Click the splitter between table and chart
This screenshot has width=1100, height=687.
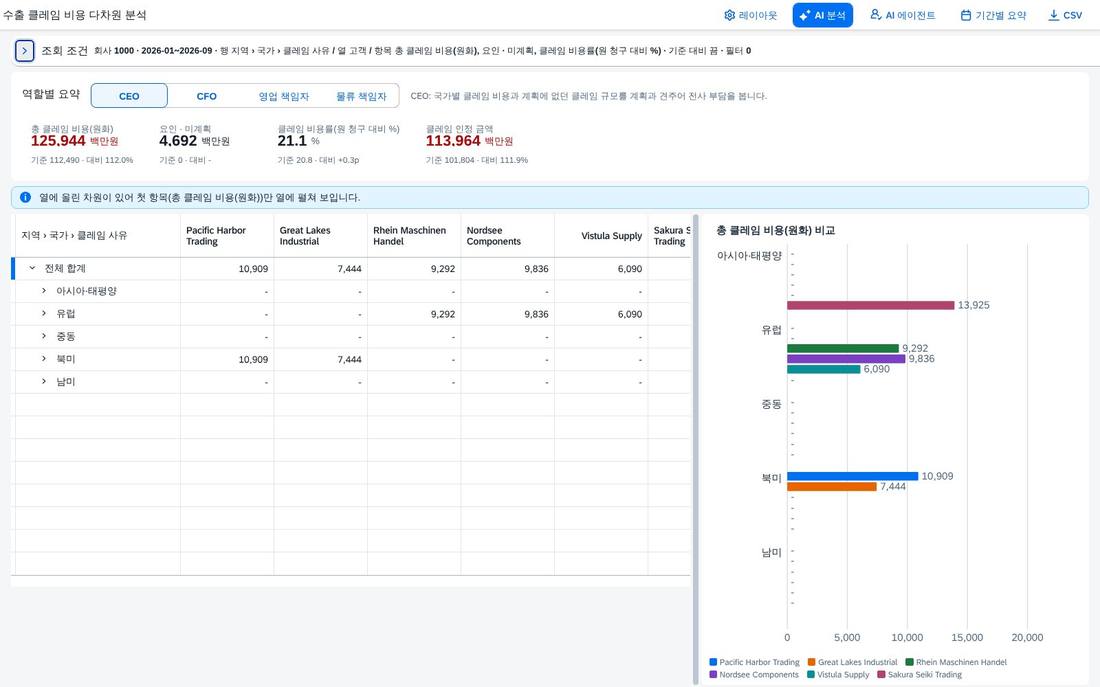(695, 449)
